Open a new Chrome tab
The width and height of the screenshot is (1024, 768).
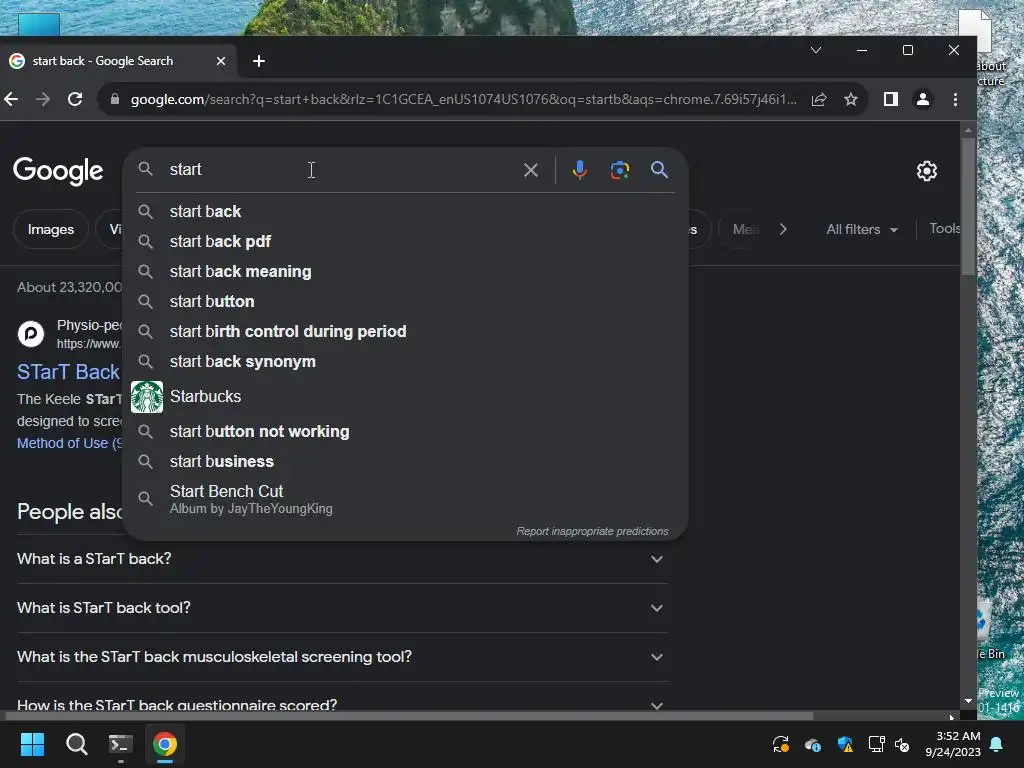[259, 61]
